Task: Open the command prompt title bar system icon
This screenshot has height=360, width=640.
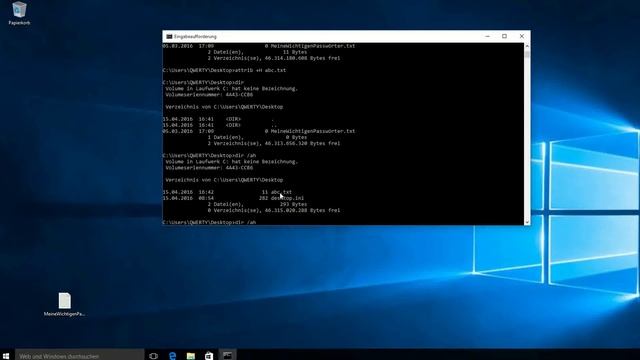Action: click(169, 36)
